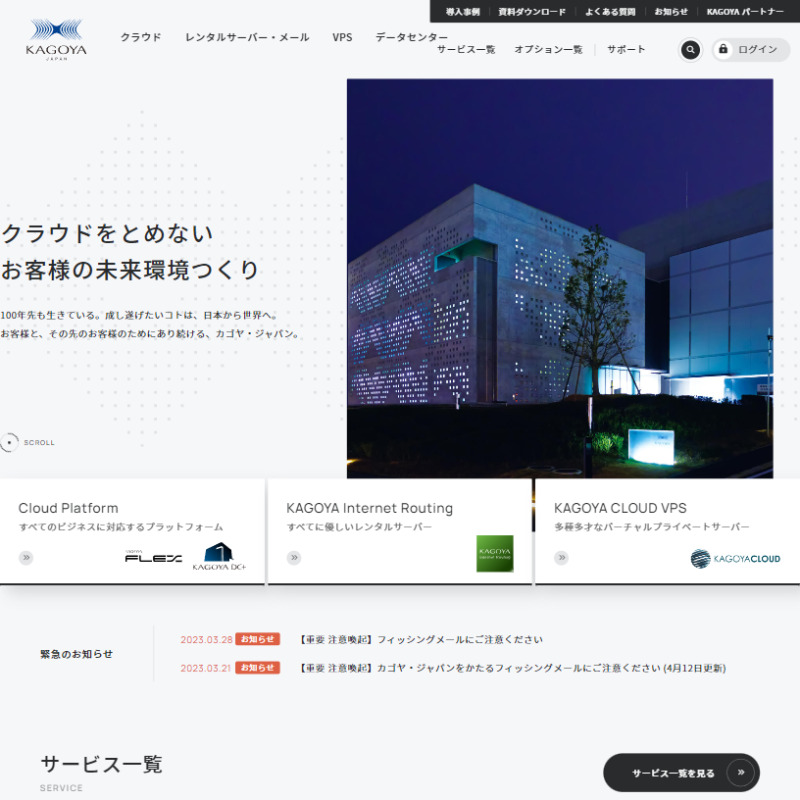
Task: Open the KAGOYA Internet Routing card title
Action: (x=369, y=508)
